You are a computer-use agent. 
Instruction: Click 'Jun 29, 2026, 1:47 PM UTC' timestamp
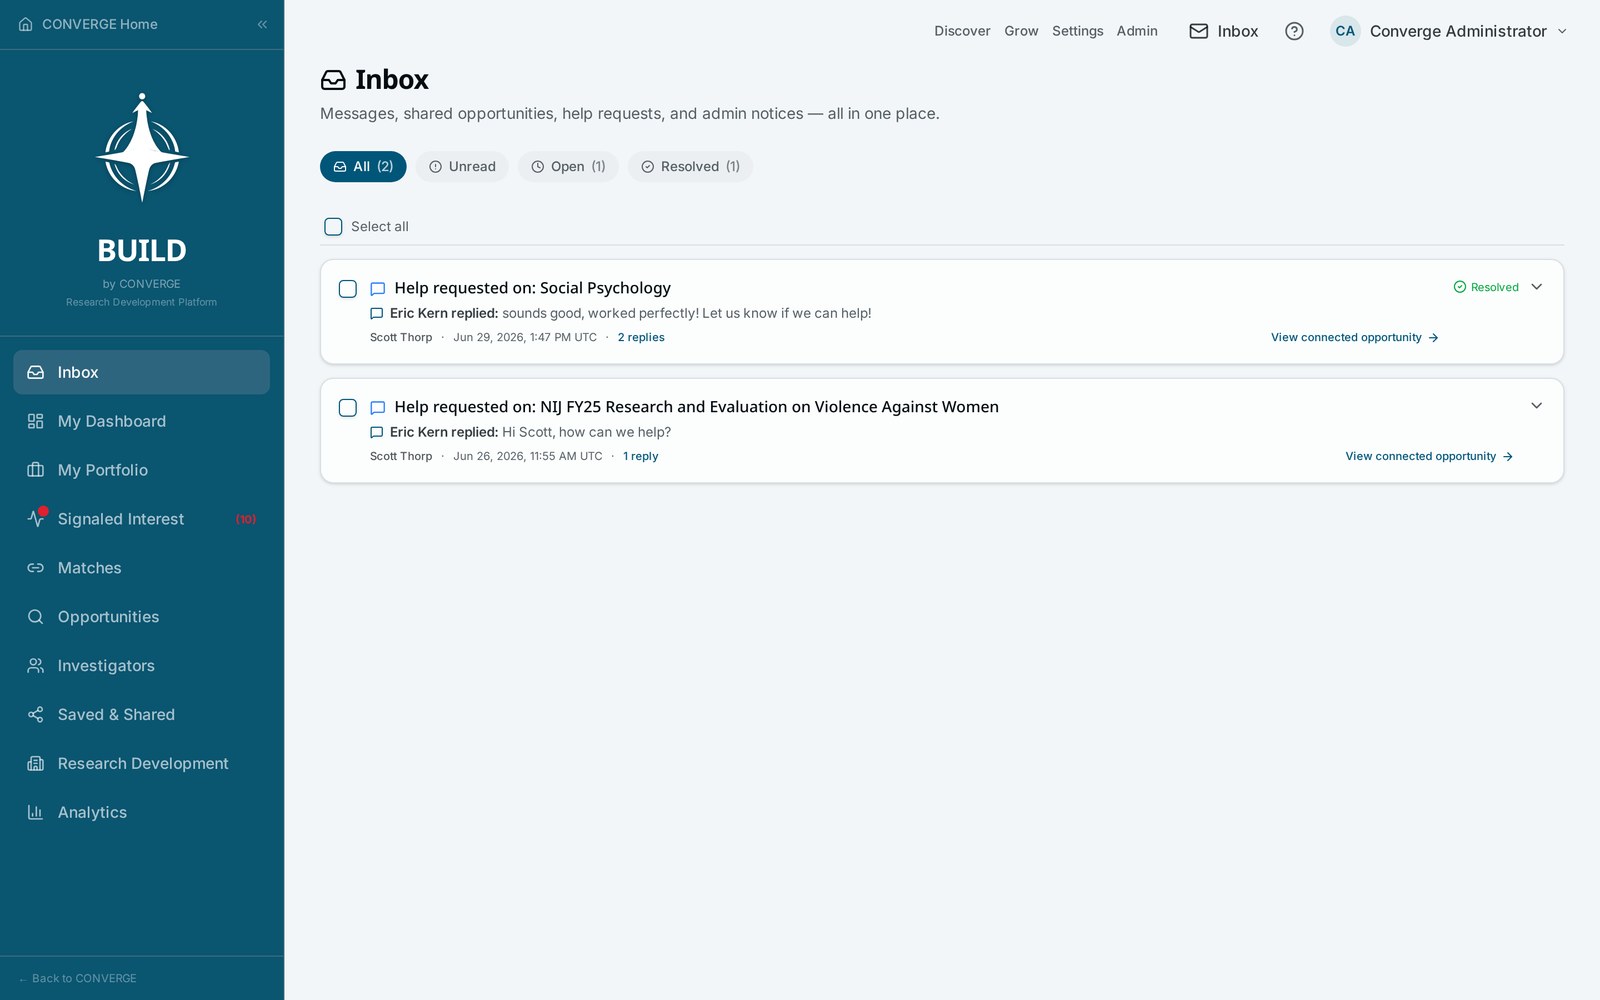click(525, 338)
